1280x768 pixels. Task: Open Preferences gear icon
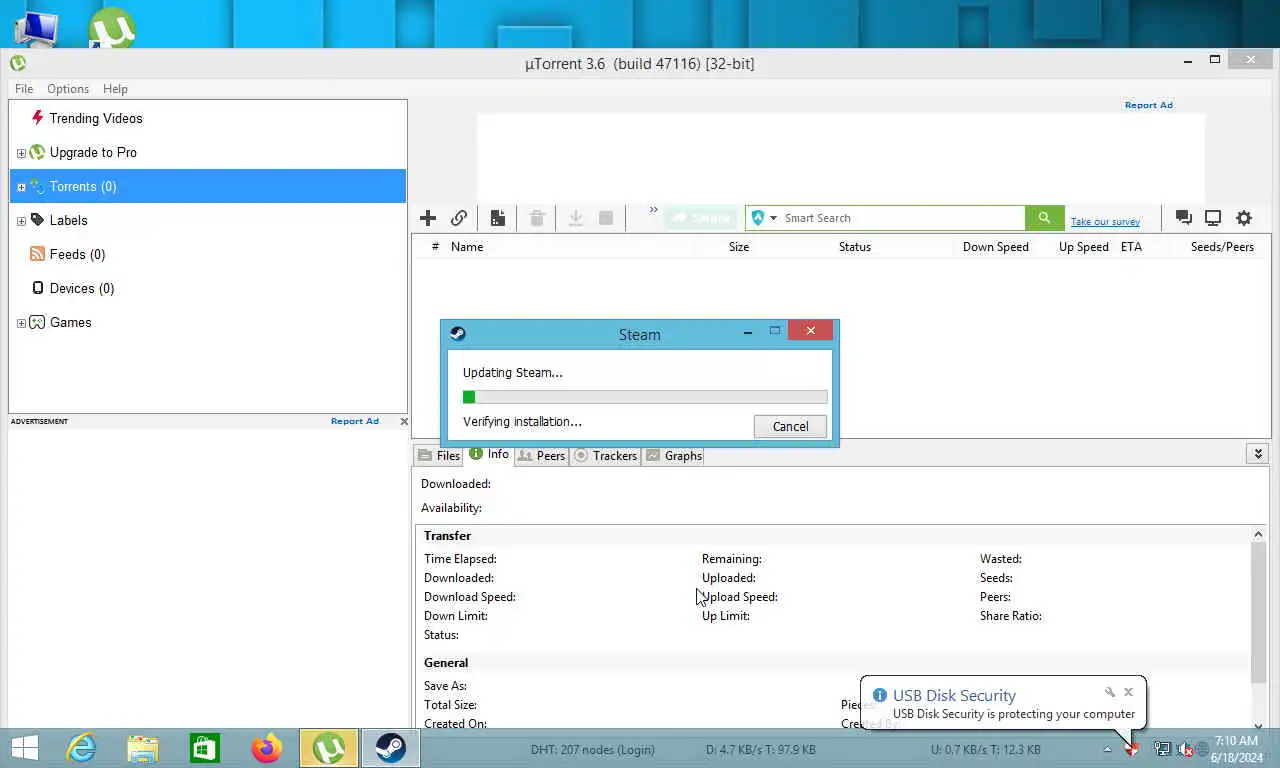coord(1244,218)
